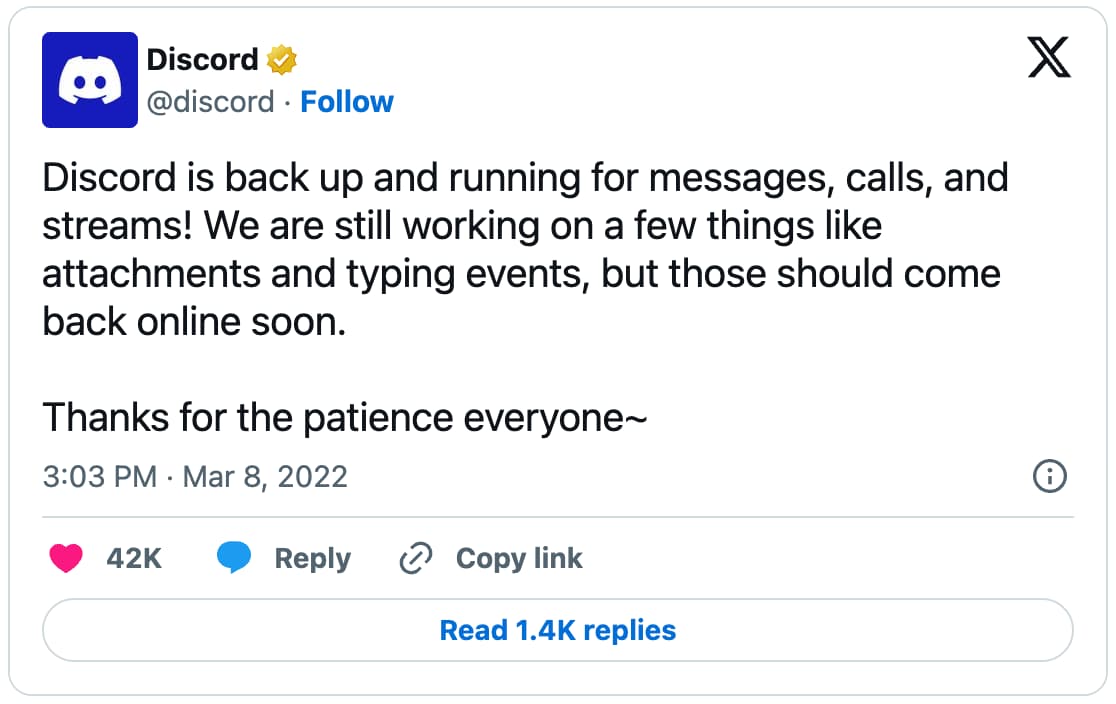Like the tweet with heart icon
The image size is (1116, 704).
click(x=66, y=558)
